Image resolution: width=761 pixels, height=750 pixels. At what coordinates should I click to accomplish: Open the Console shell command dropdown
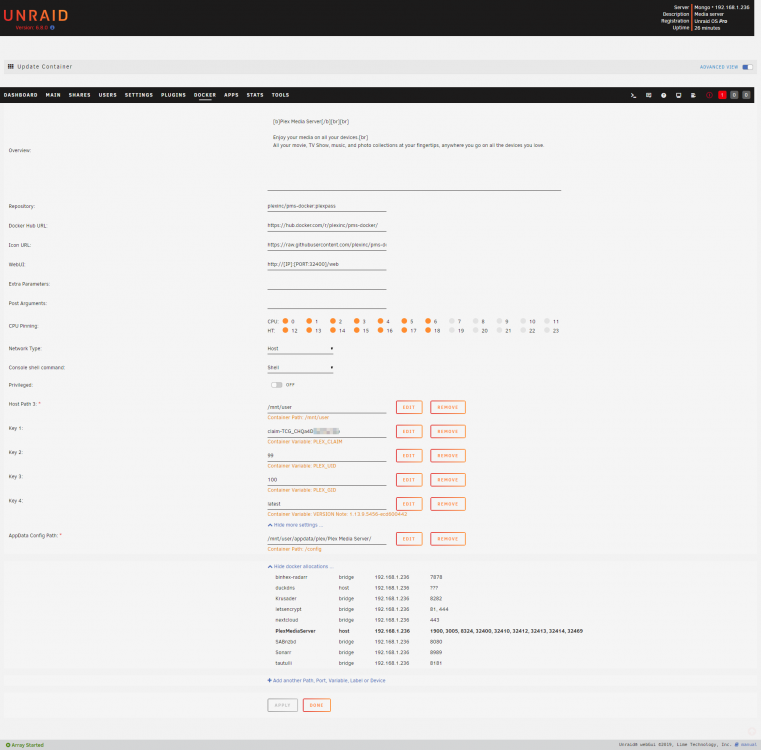pos(300,367)
